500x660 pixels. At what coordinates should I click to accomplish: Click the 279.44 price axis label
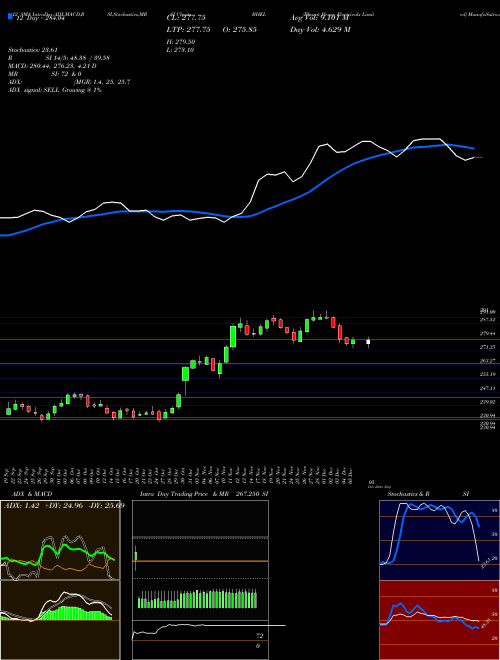[488, 334]
